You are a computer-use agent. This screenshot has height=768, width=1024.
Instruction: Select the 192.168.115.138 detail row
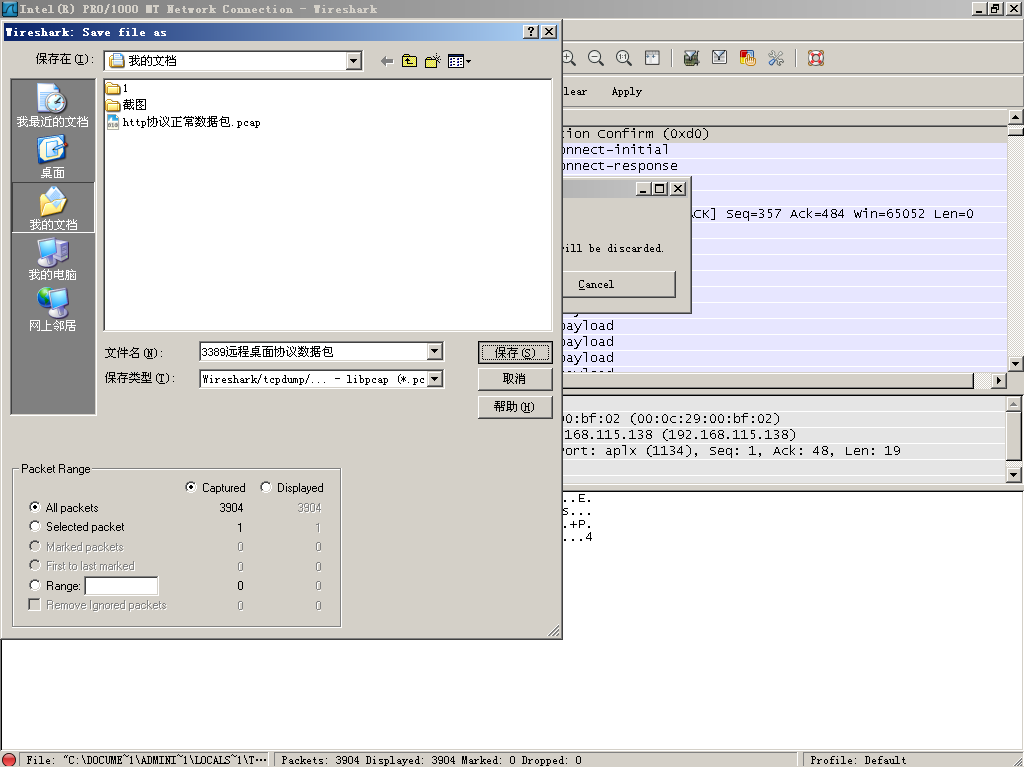coord(784,435)
